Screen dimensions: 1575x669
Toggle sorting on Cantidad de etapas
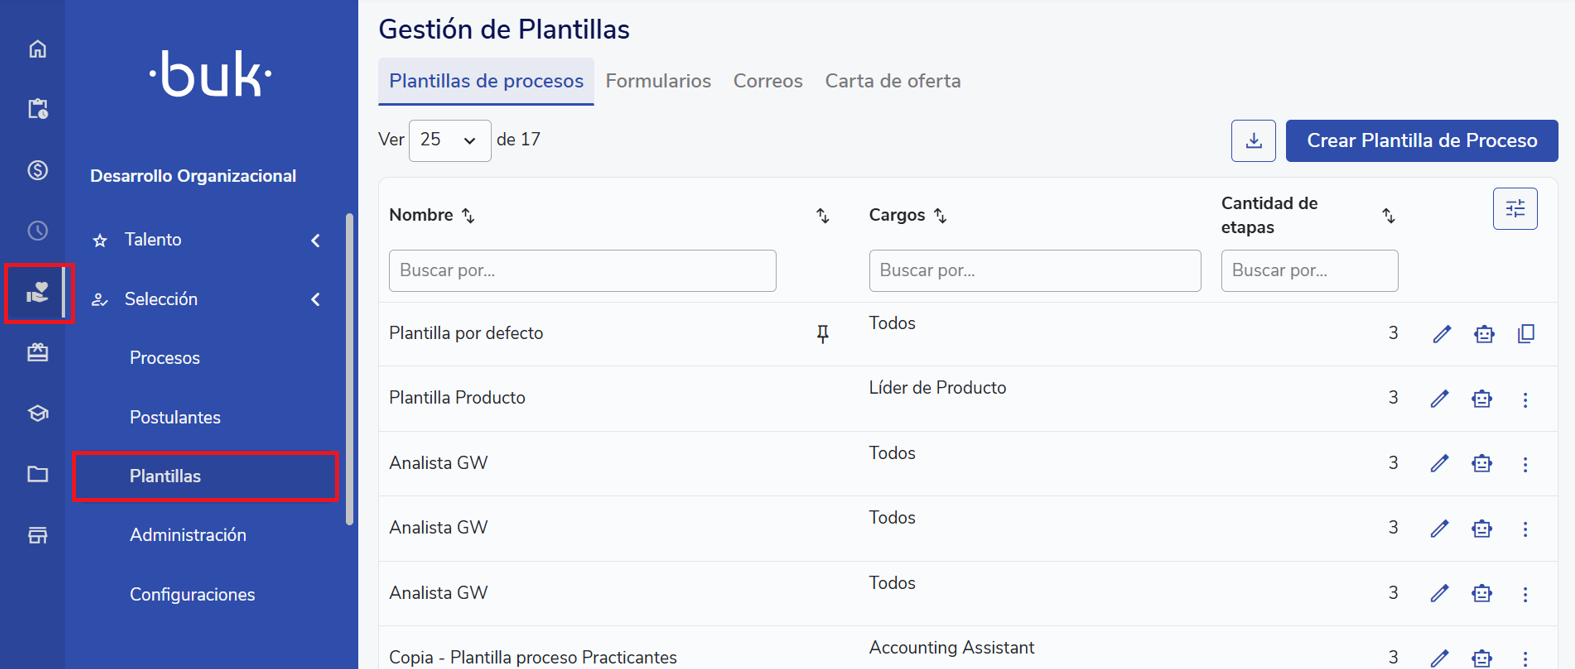click(x=1388, y=216)
